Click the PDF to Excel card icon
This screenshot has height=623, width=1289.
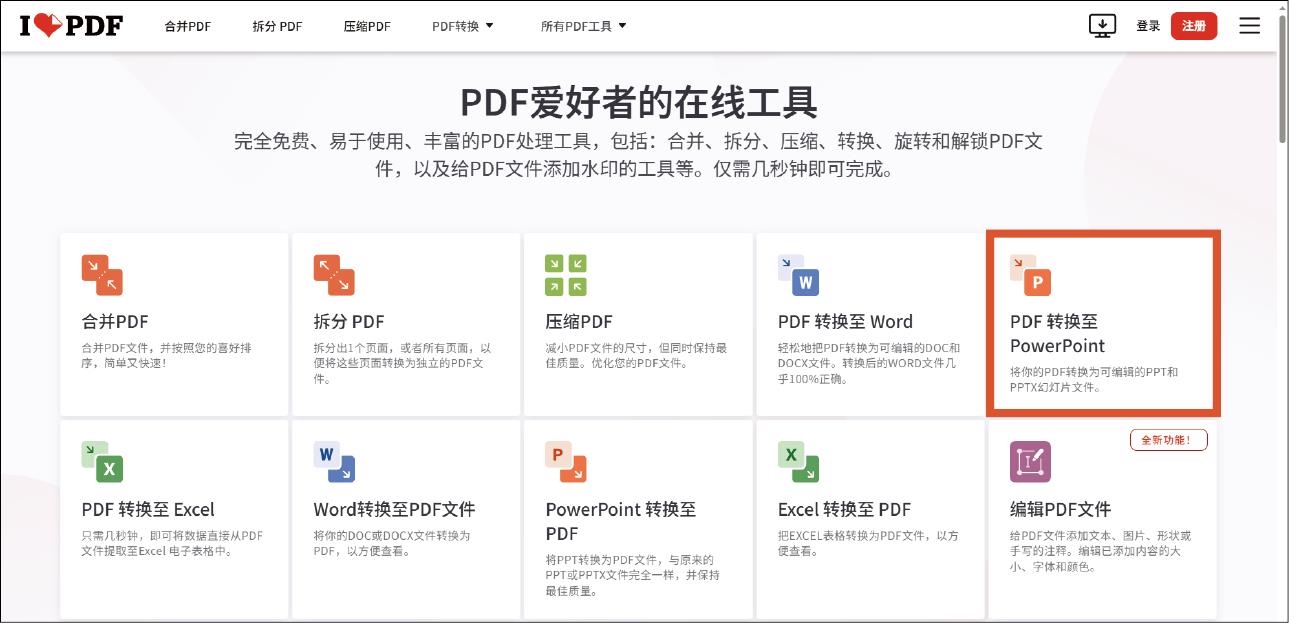tap(102, 462)
